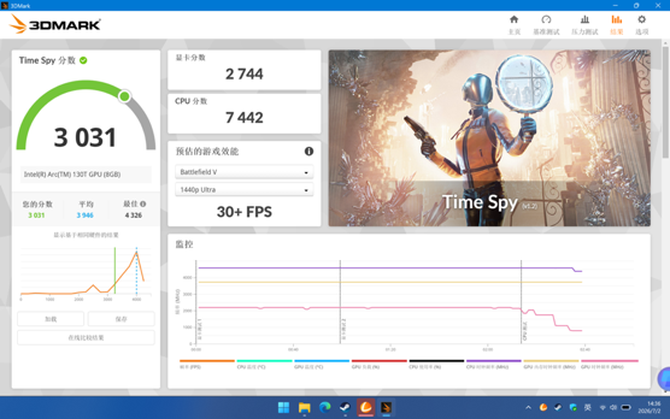Show hidden system tray icons
Screen dimensions: 670x419
click(x=529, y=407)
